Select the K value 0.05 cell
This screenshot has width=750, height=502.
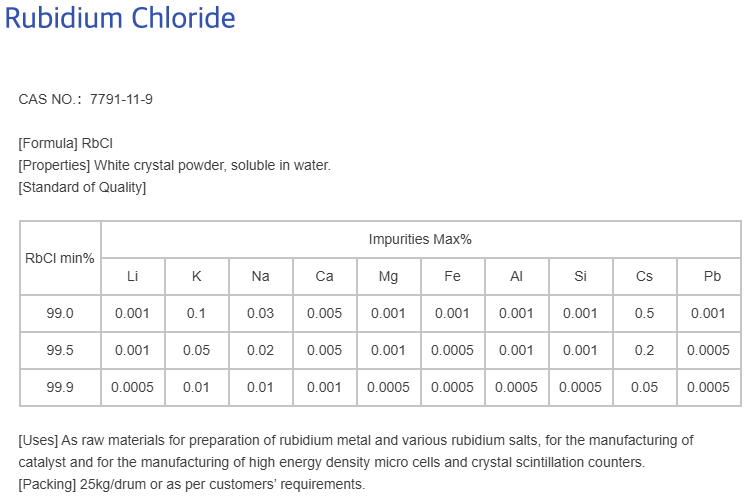tap(197, 350)
